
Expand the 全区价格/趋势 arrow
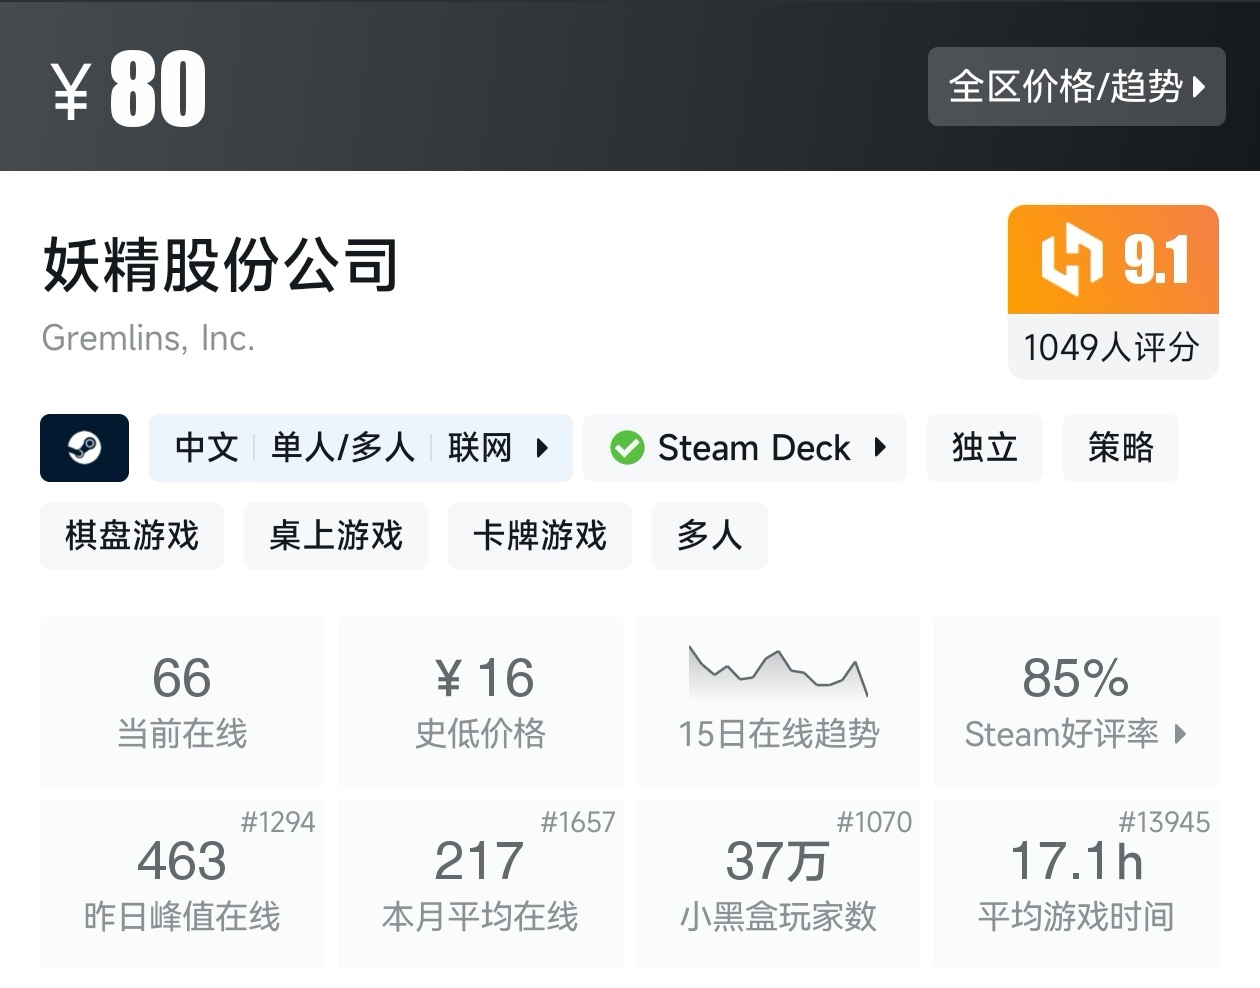pos(1200,87)
